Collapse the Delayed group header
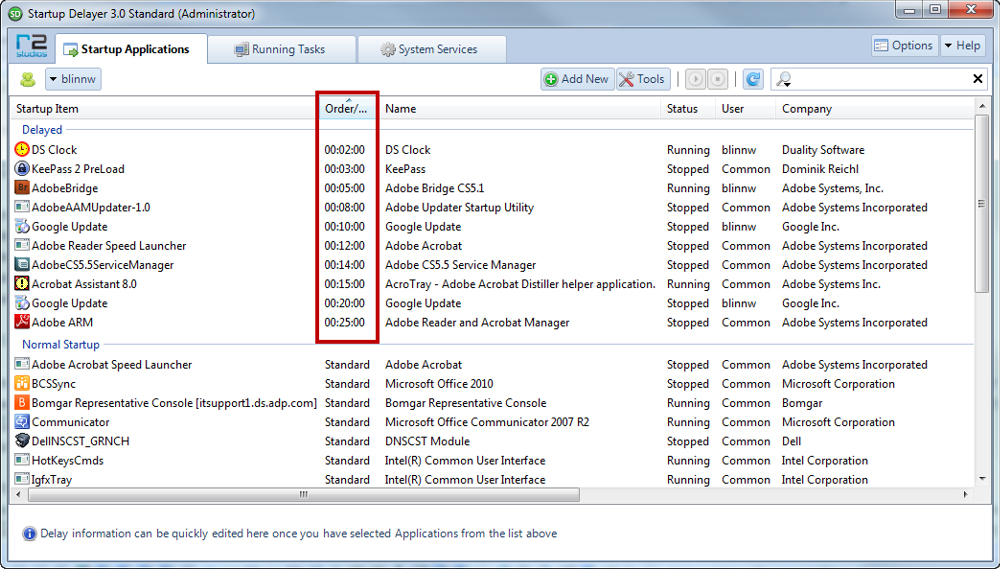 pos(42,129)
